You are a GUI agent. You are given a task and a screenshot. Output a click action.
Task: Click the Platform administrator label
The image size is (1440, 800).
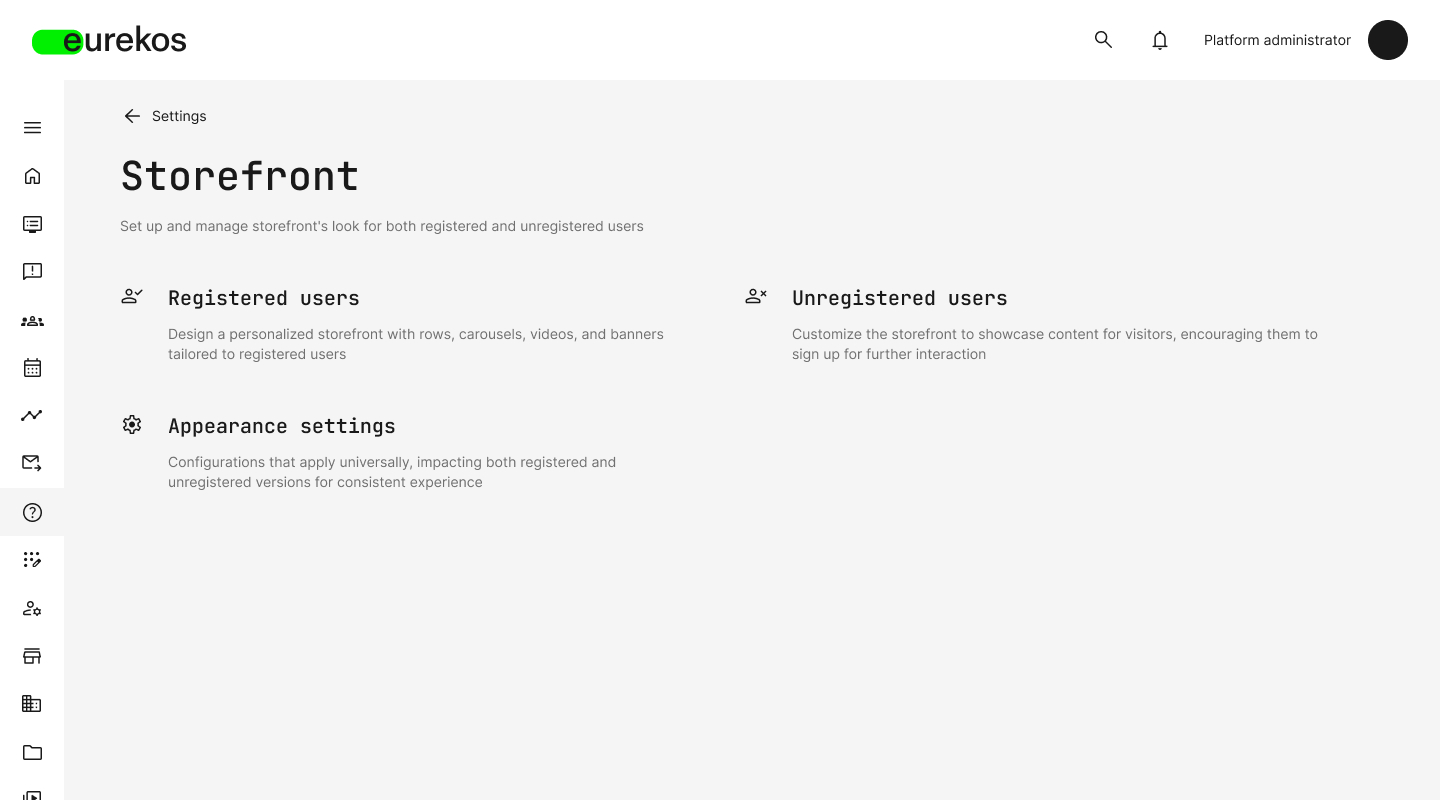(1277, 40)
